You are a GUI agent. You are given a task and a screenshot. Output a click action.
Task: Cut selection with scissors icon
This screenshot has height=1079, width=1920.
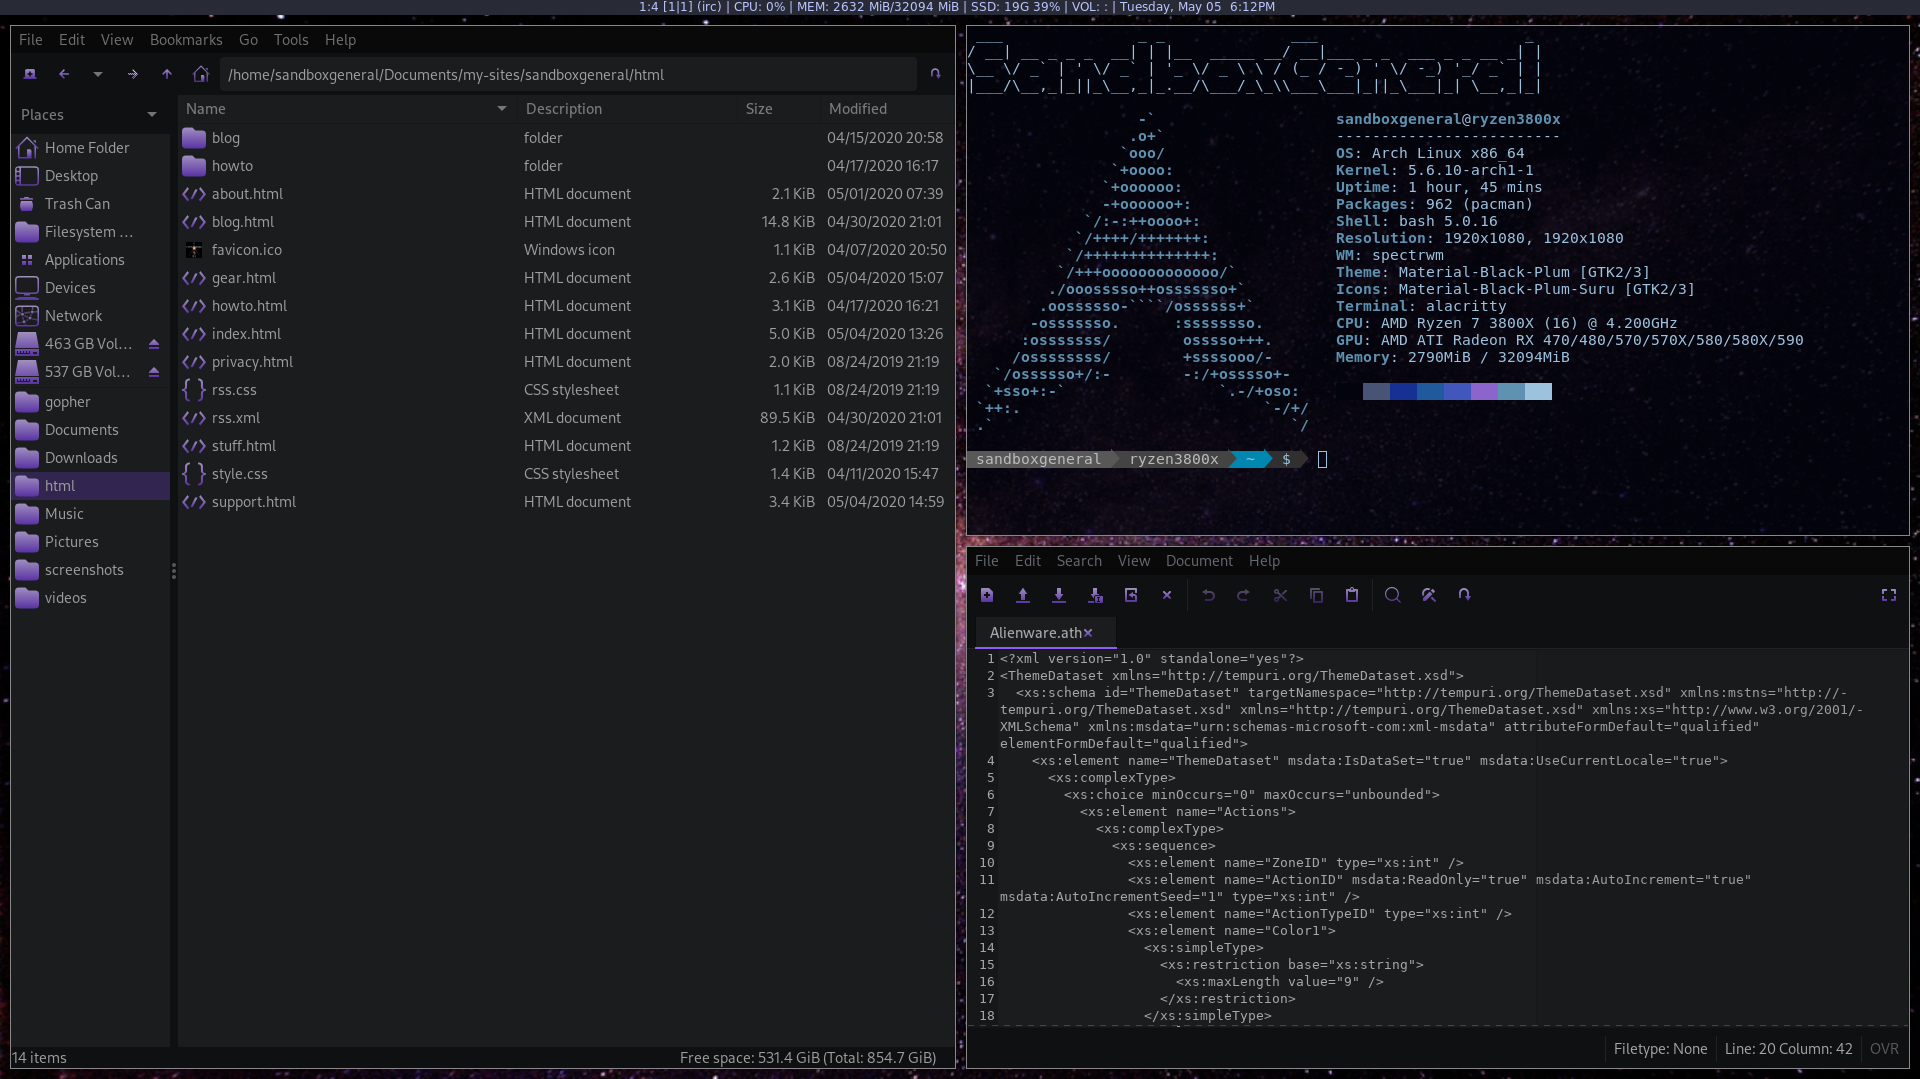(x=1280, y=595)
